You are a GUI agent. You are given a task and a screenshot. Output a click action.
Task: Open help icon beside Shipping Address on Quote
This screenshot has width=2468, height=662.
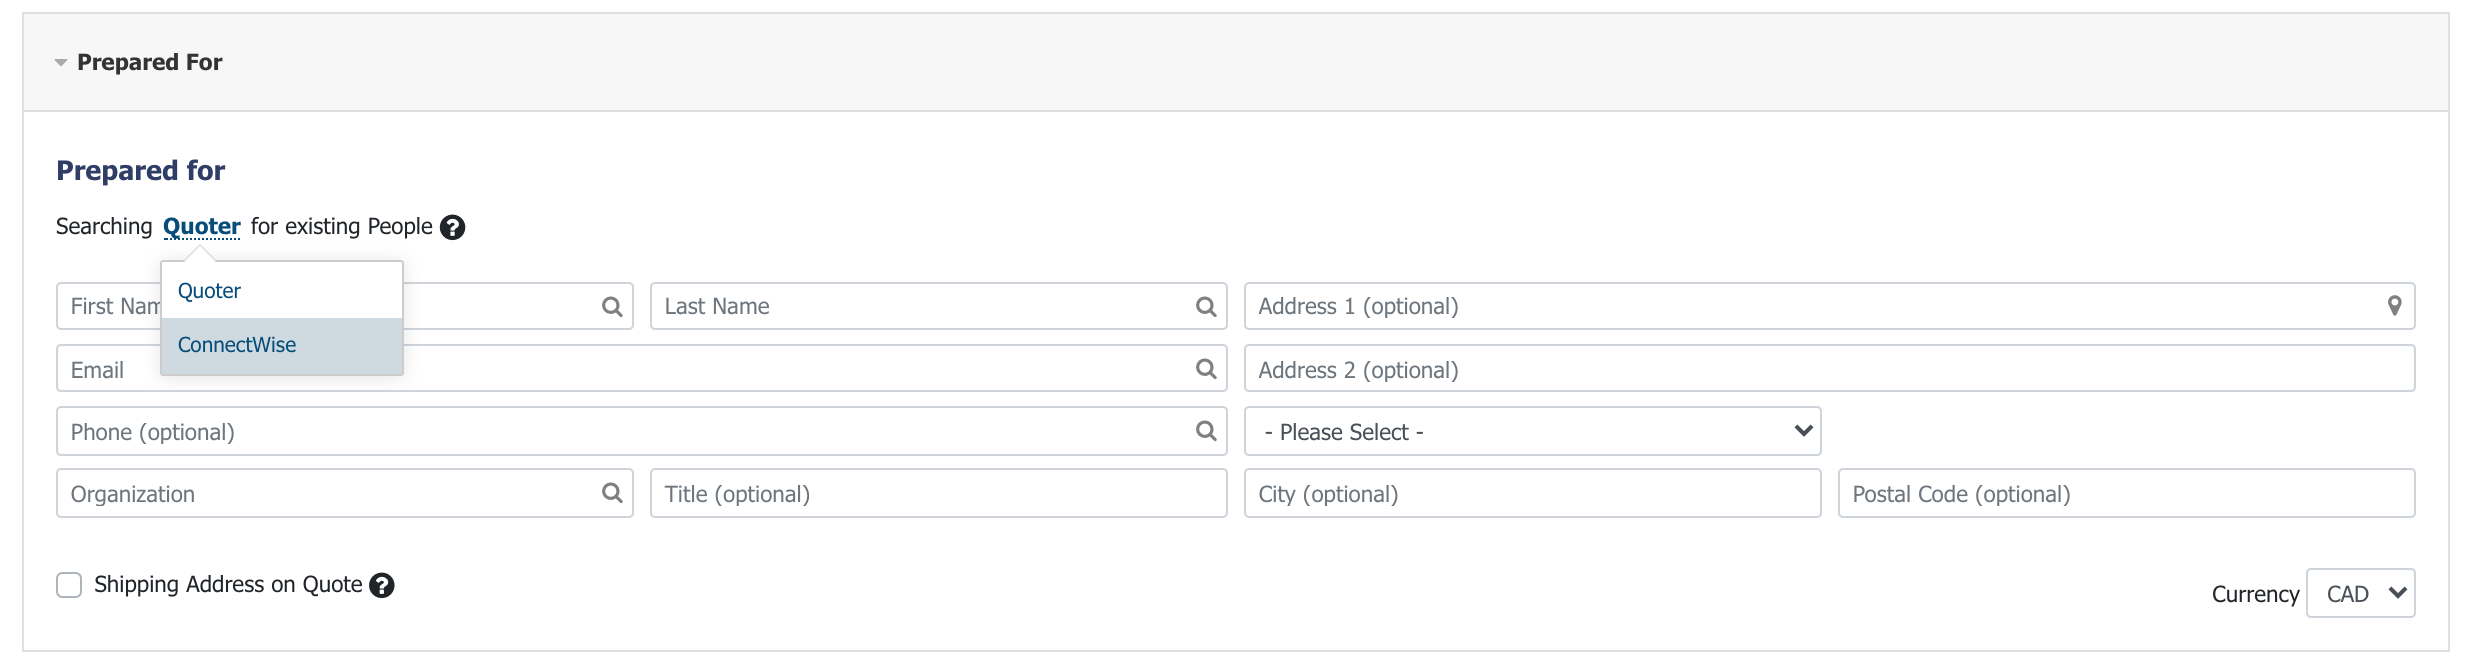coord(382,585)
